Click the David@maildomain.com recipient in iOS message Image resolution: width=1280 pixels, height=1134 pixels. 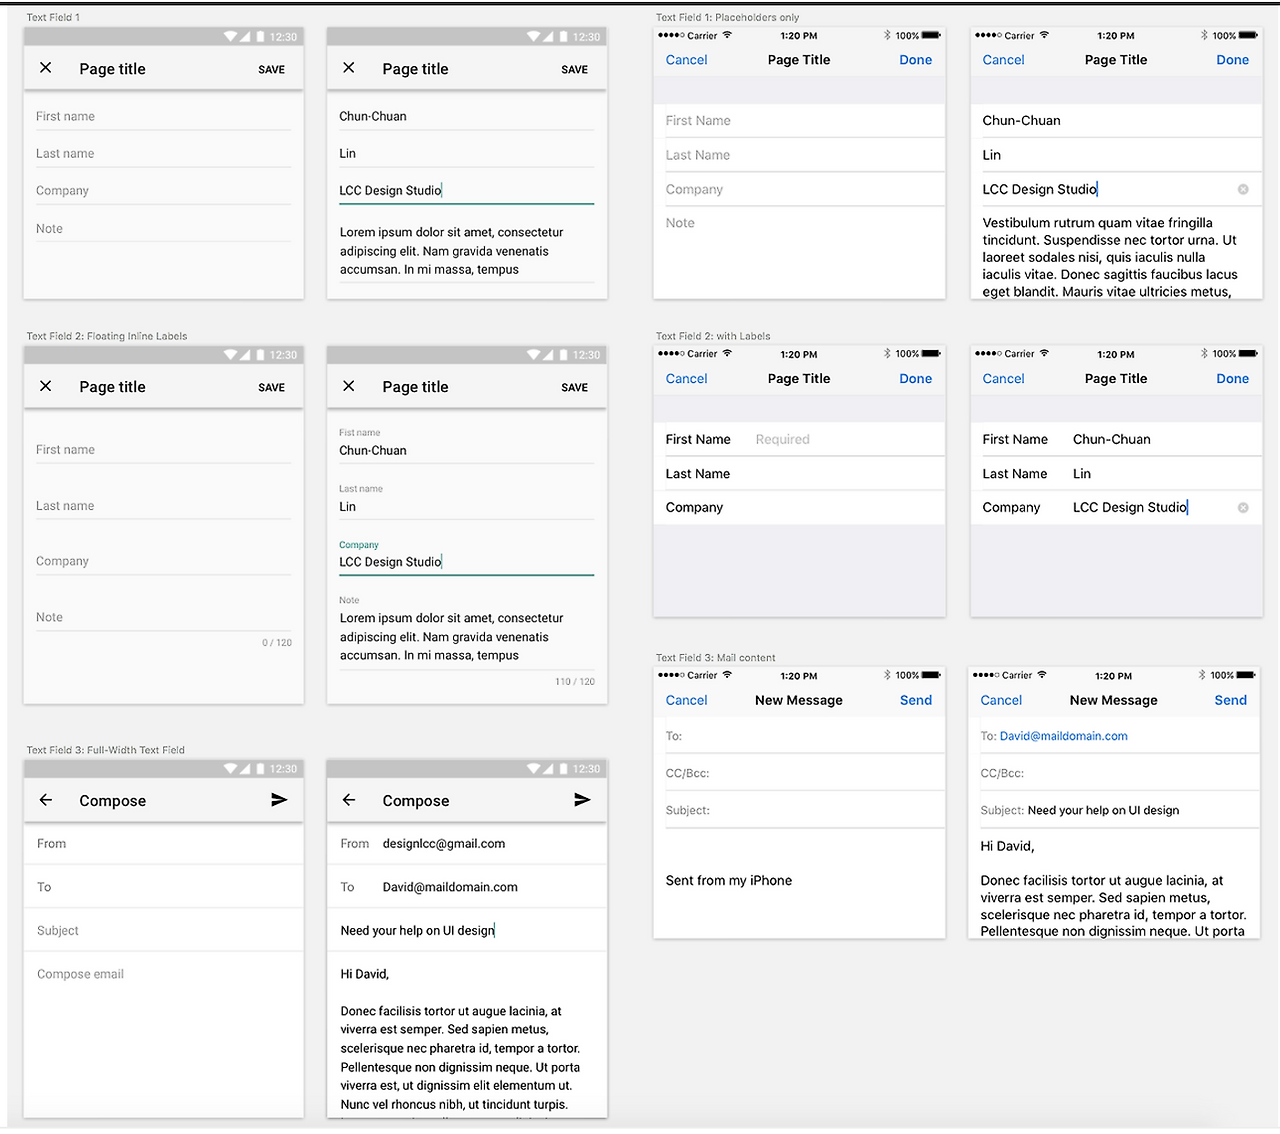click(1063, 736)
